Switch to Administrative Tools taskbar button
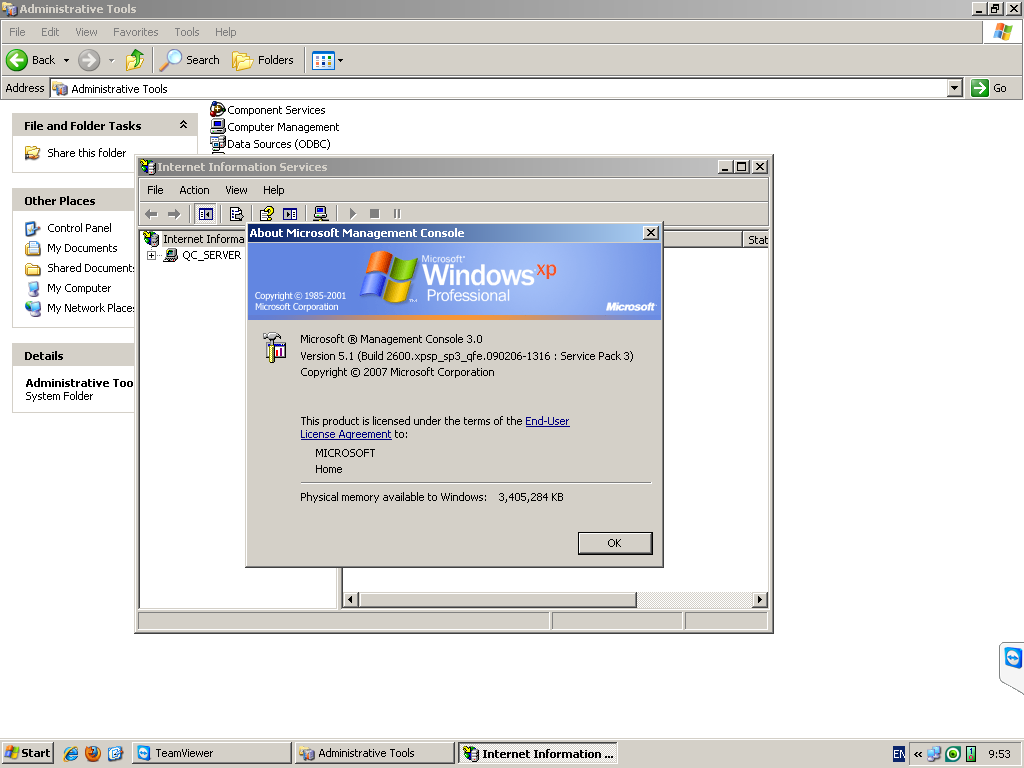Screen dimensions: 1024x768 coord(375,753)
